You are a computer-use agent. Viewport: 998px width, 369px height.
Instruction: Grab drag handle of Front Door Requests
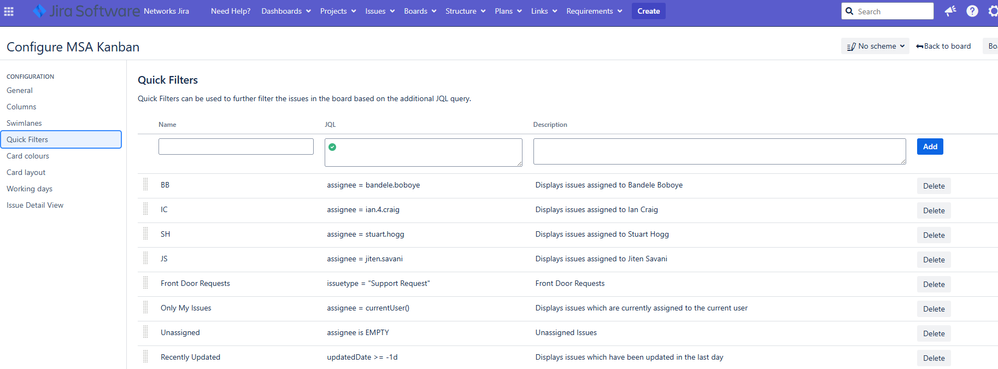[145, 282]
